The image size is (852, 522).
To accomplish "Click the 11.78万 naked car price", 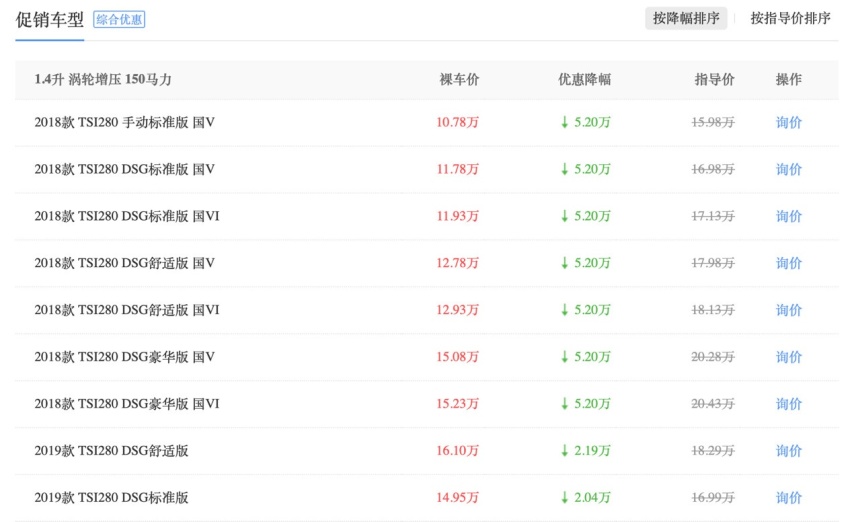I will click(458, 169).
